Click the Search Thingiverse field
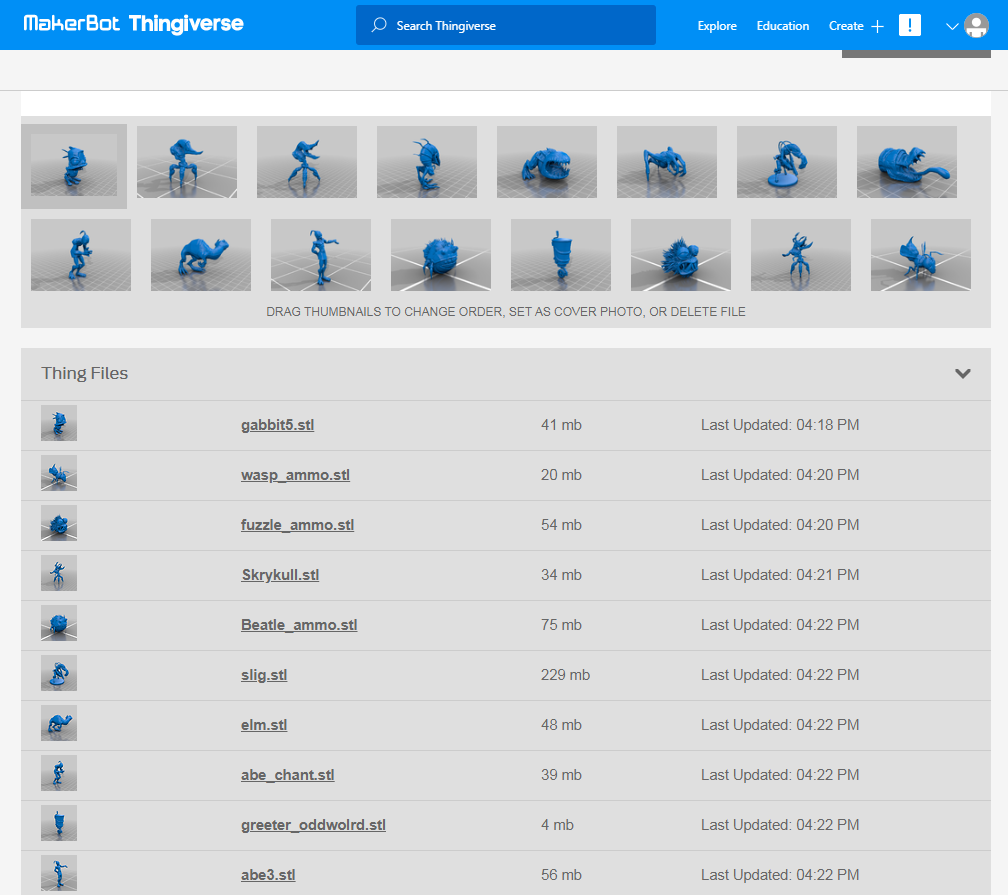This screenshot has width=1008, height=895. tap(506, 25)
